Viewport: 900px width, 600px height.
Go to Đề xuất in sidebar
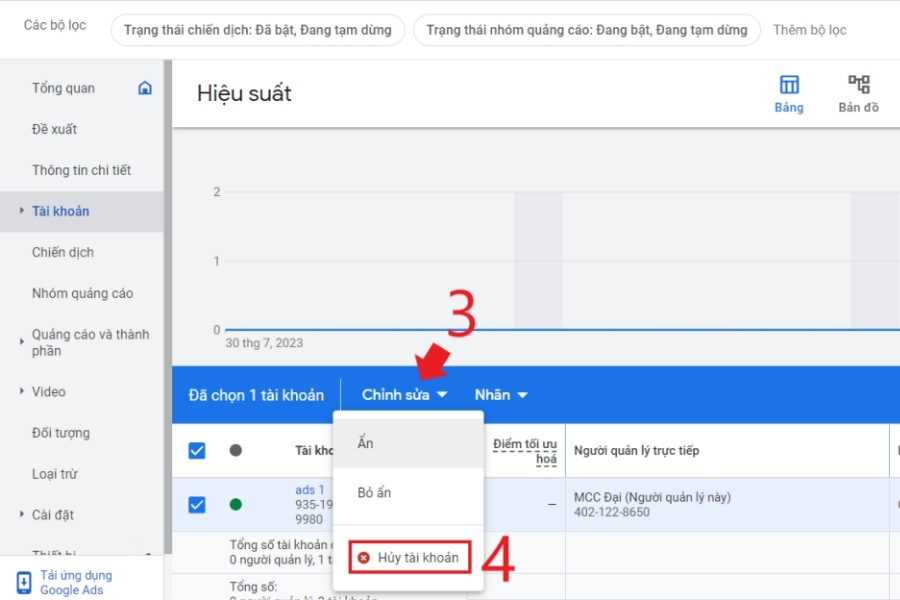[x=55, y=129]
